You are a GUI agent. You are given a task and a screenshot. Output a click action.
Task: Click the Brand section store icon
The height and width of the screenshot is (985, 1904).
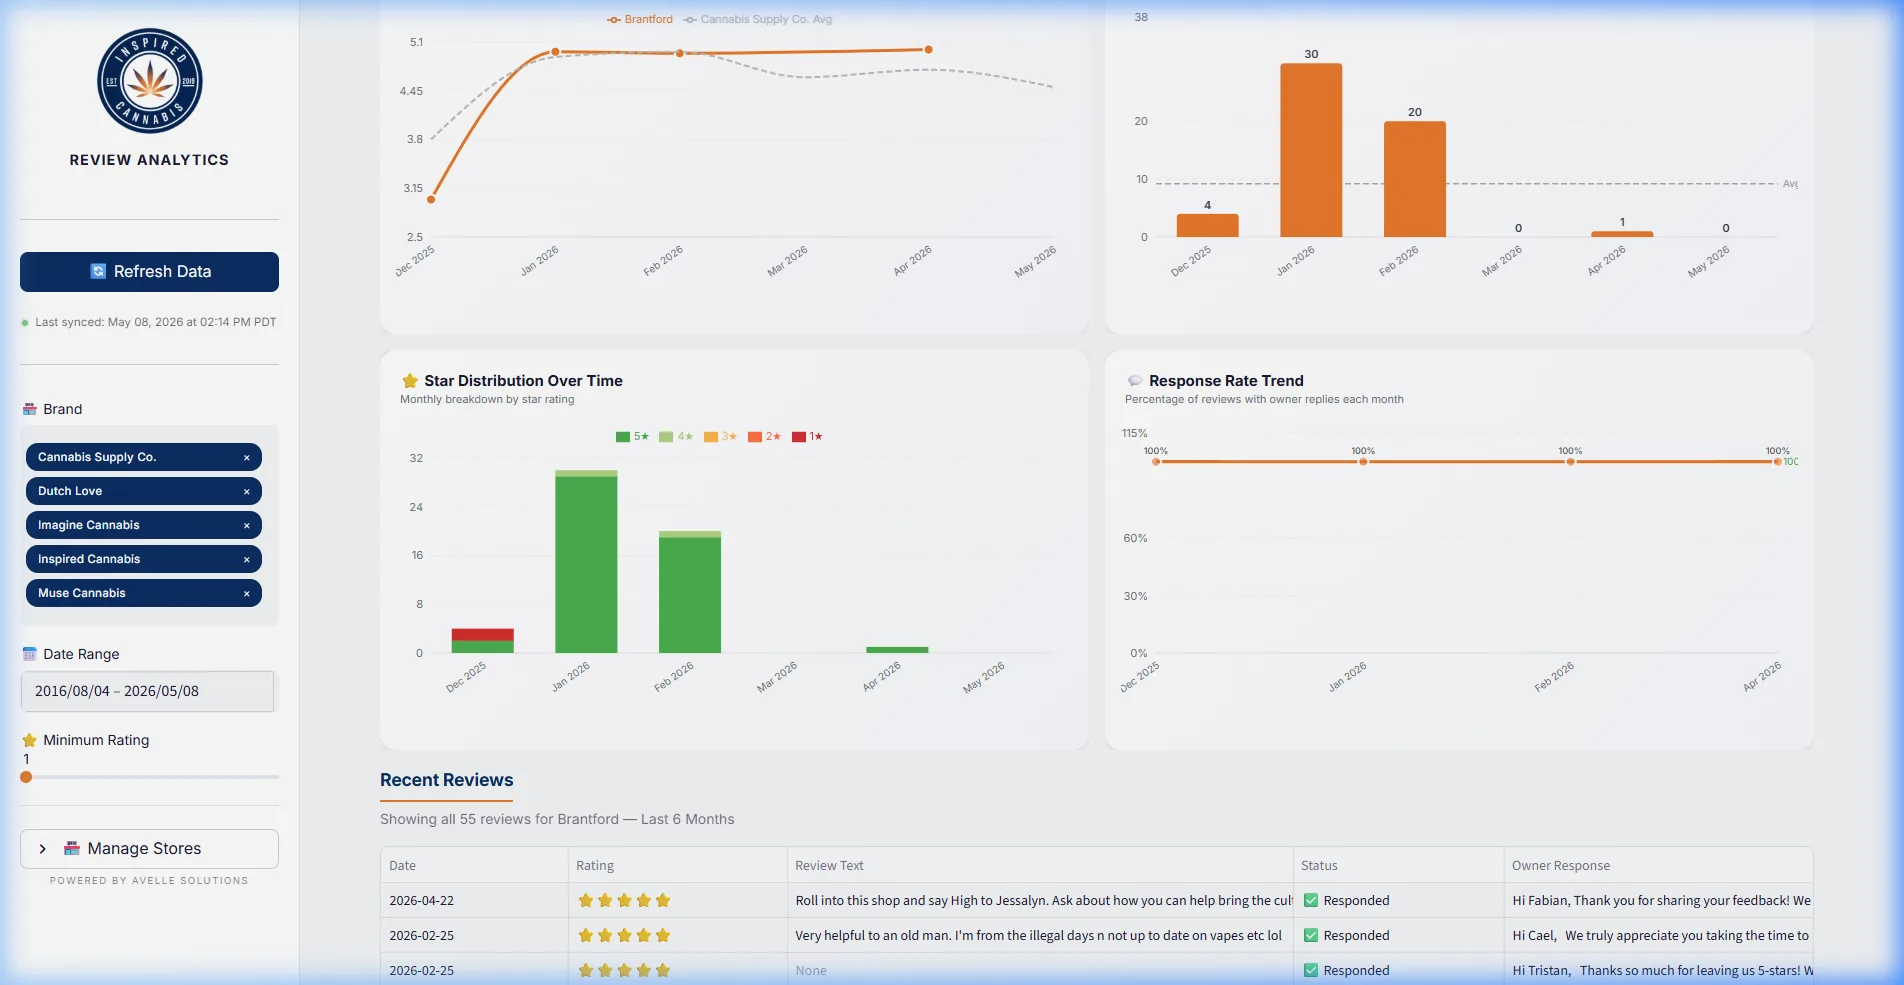pyautogui.click(x=30, y=409)
